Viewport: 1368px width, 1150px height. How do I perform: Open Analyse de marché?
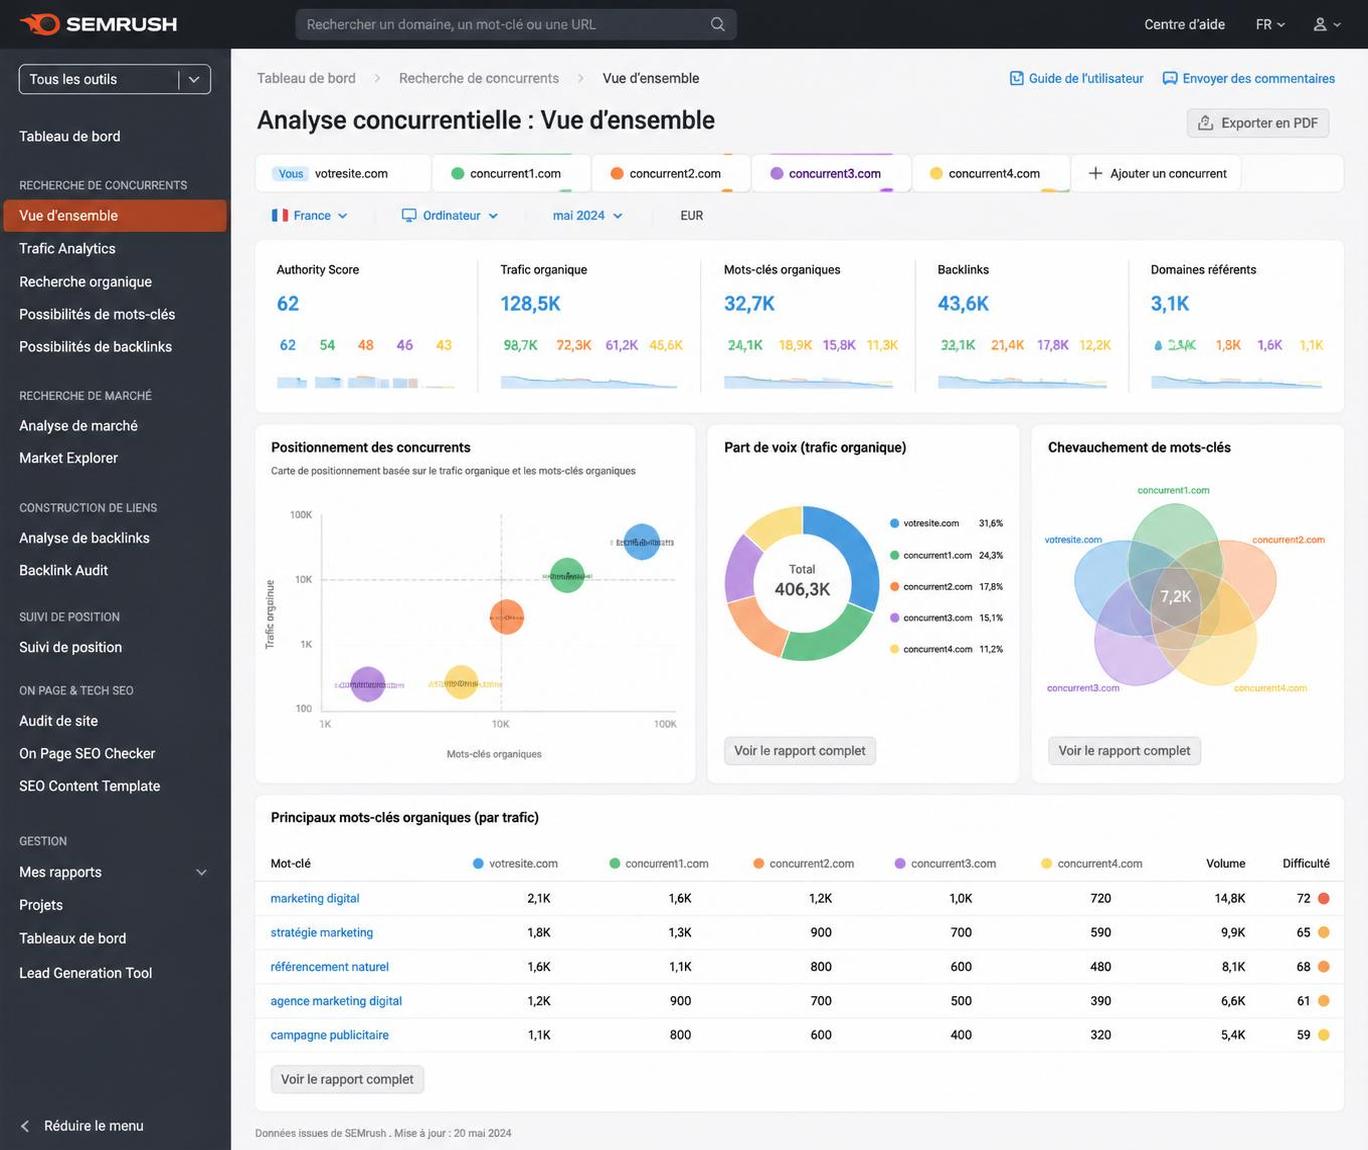pyautogui.click(x=78, y=425)
